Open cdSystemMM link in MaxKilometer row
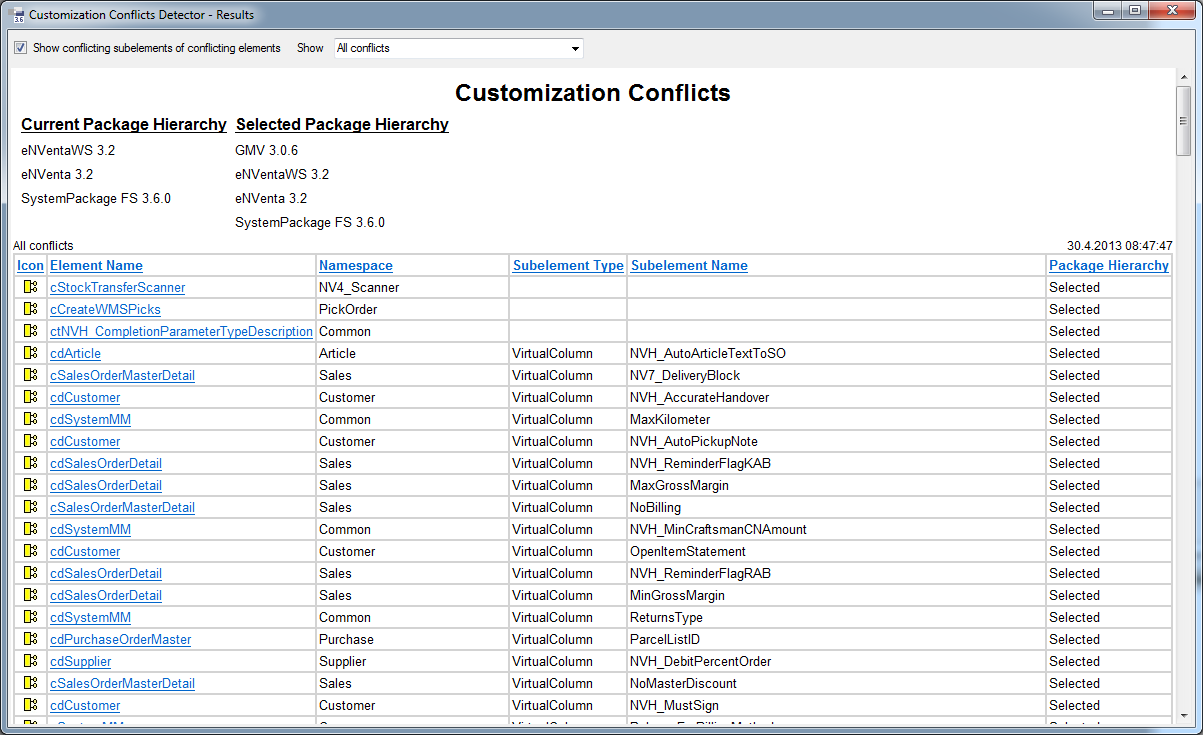The image size is (1203, 735). (x=90, y=419)
